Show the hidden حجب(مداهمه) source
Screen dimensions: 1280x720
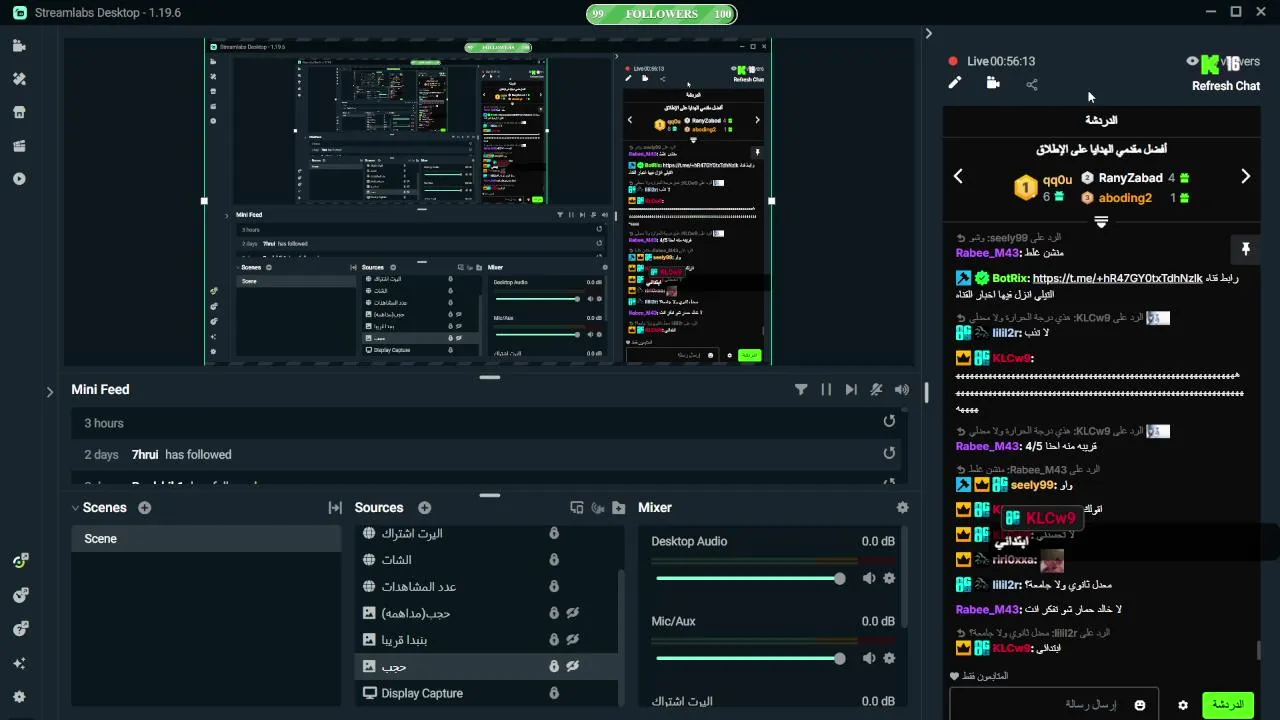(x=573, y=613)
